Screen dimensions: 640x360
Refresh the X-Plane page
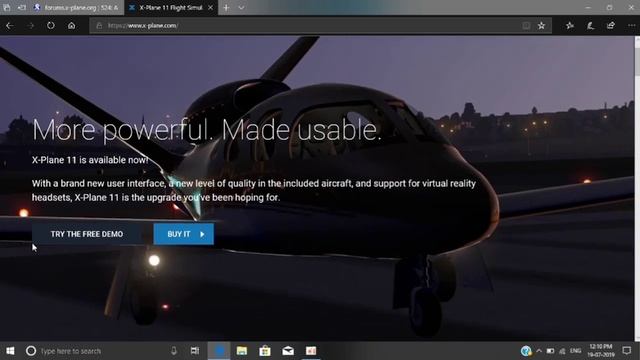click(x=51, y=25)
